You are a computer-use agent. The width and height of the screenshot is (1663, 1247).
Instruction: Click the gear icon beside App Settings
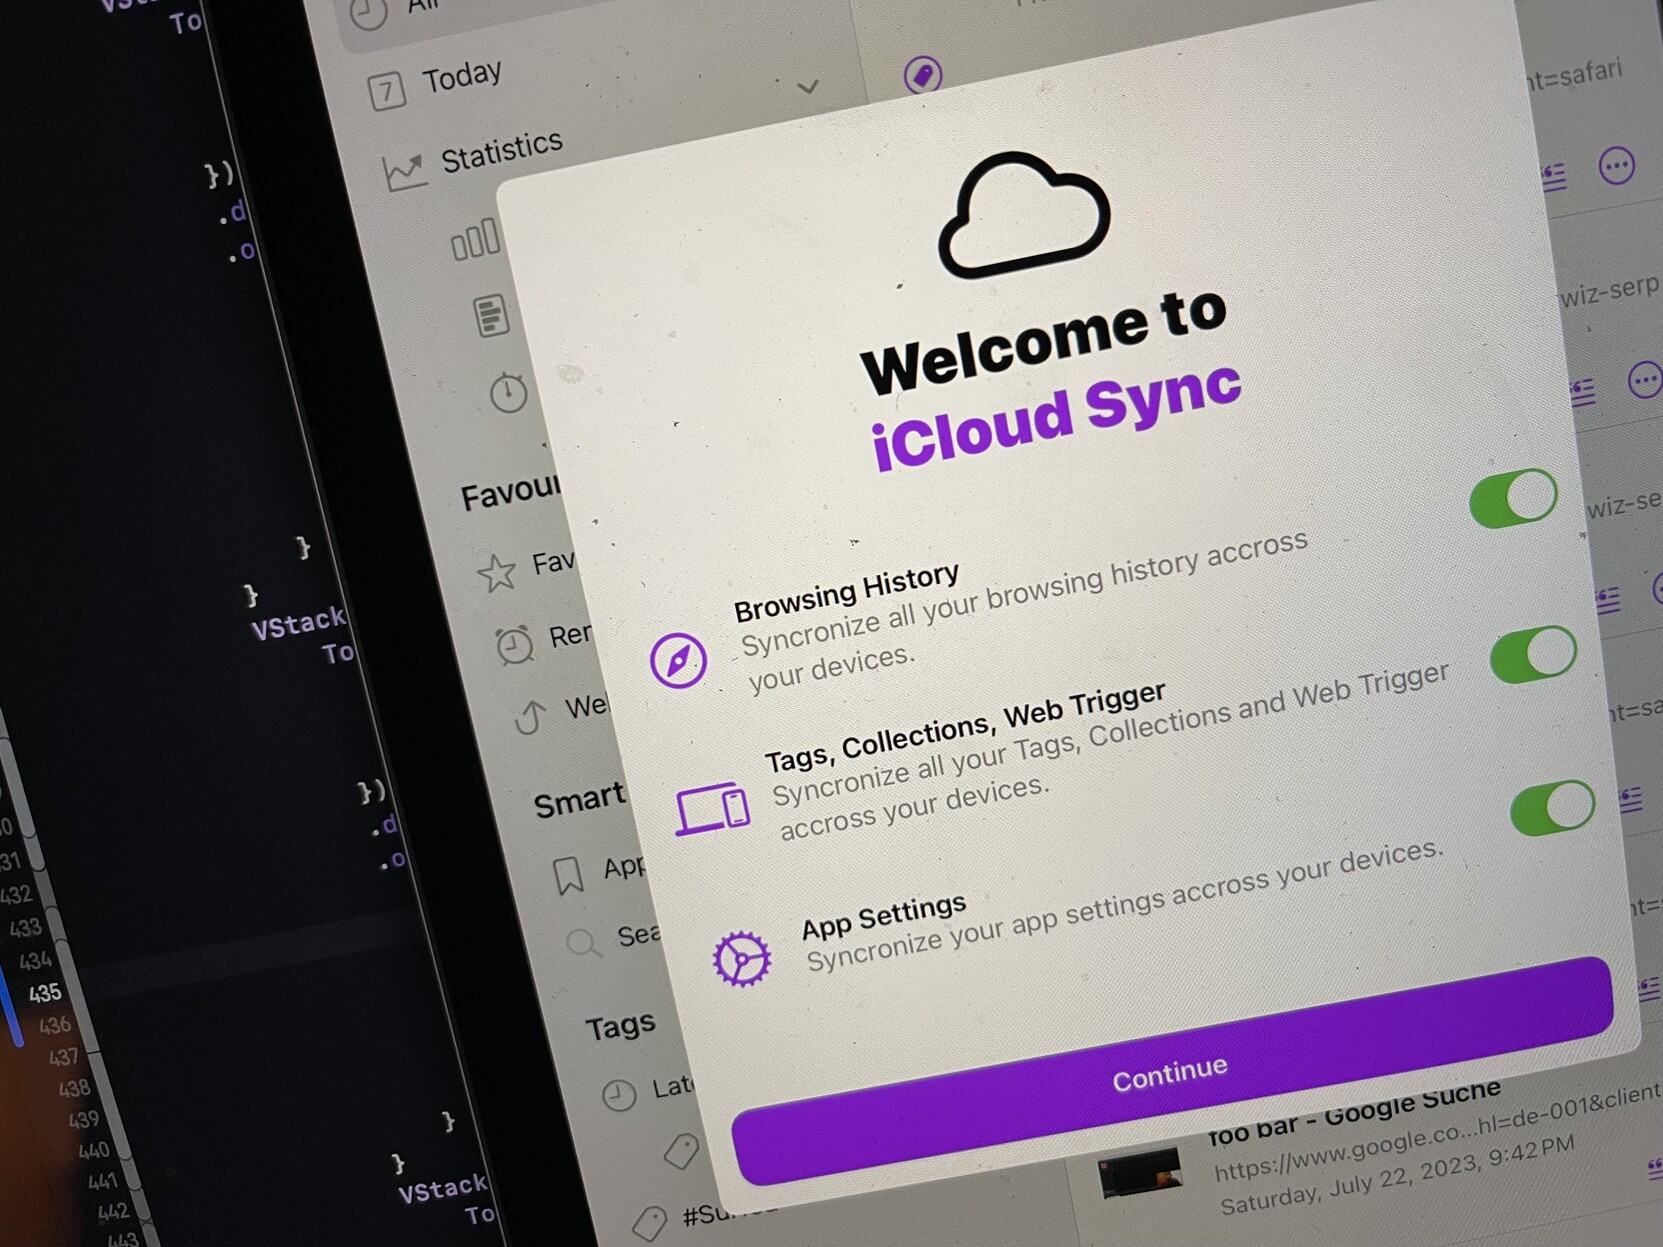pyautogui.click(x=741, y=958)
